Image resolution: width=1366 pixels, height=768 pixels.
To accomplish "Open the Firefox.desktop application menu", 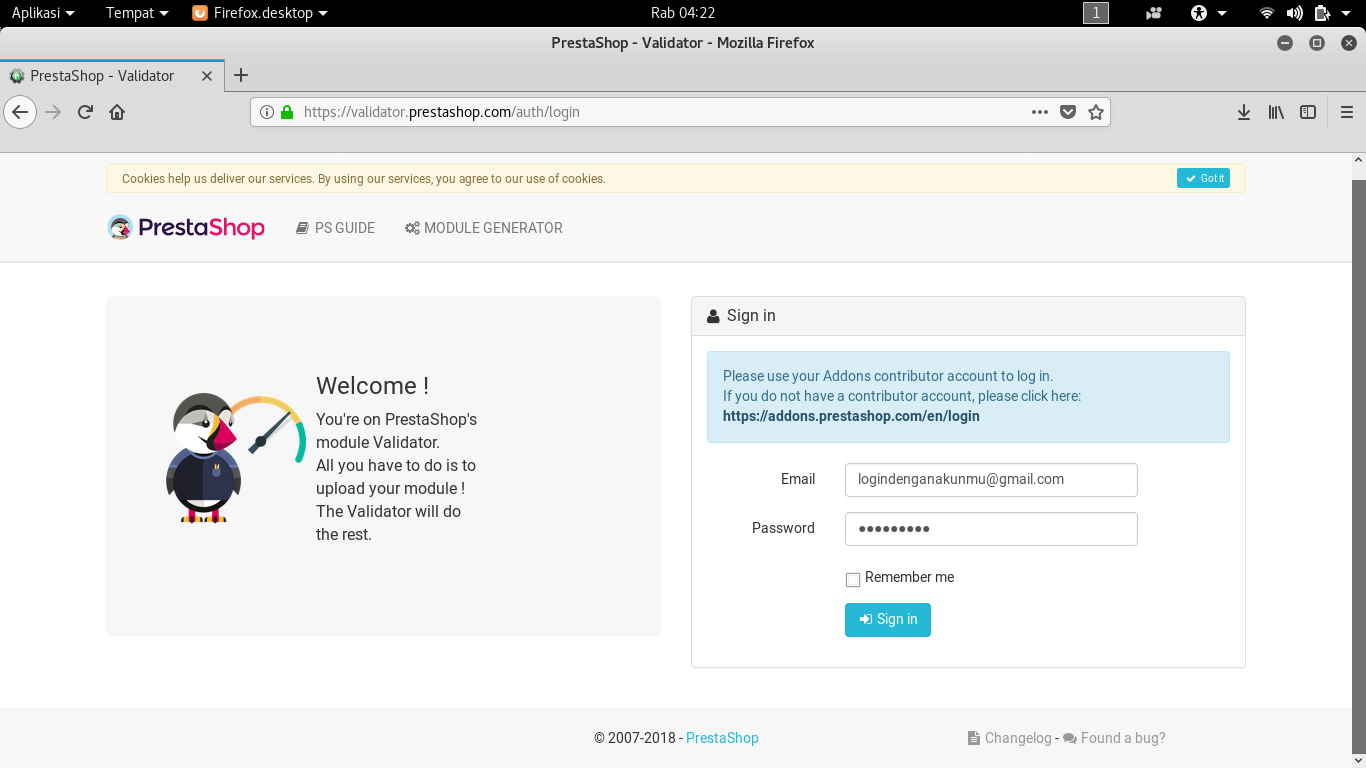I will point(260,13).
